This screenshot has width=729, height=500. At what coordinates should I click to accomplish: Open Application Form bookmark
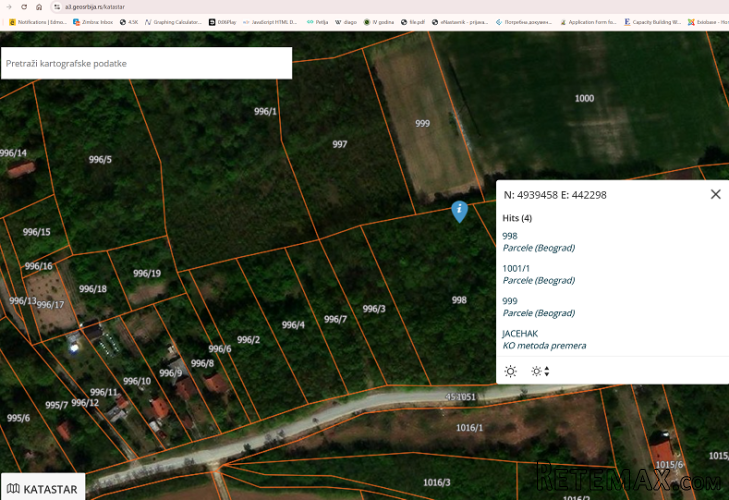click(588, 22)
